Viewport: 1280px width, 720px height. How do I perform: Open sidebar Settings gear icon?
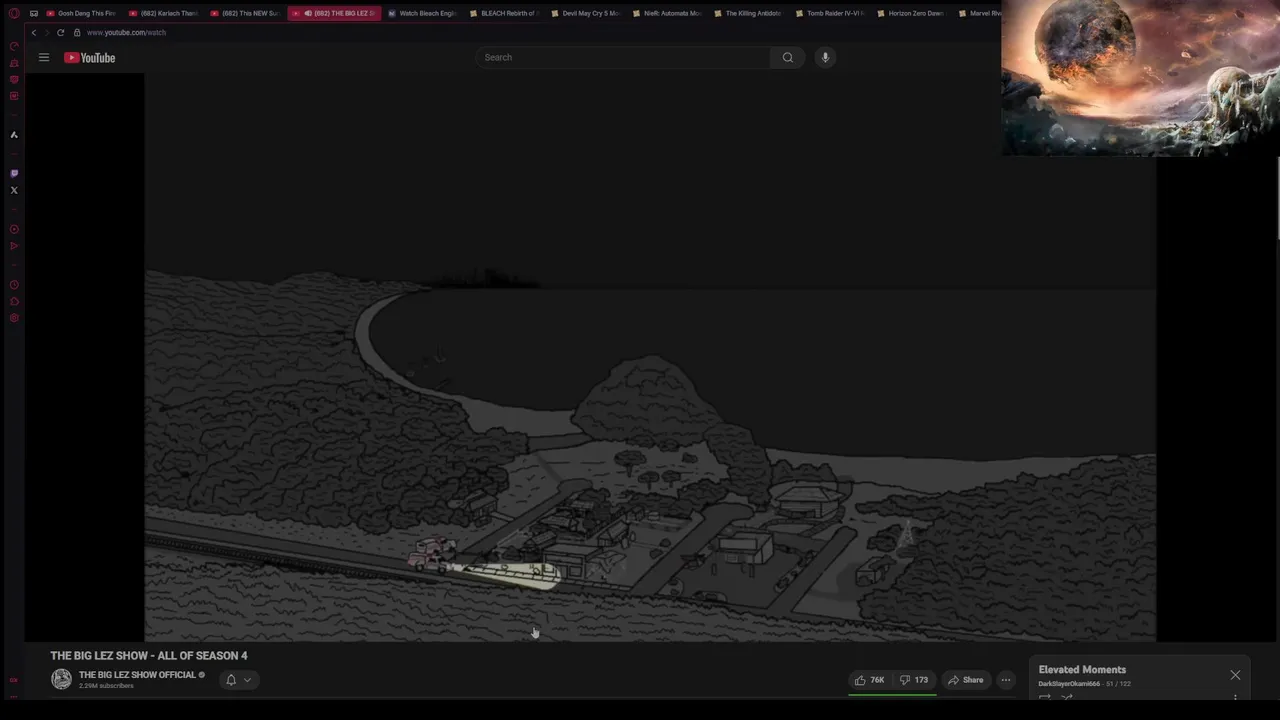[x=14, y=318]
